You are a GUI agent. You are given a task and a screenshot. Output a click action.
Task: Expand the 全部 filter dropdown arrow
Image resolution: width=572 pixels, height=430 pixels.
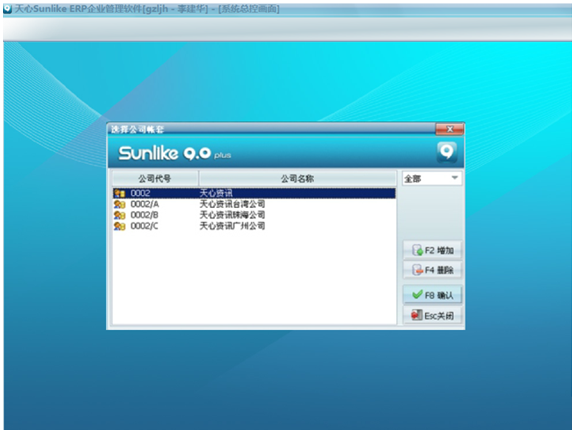point(455,178)
